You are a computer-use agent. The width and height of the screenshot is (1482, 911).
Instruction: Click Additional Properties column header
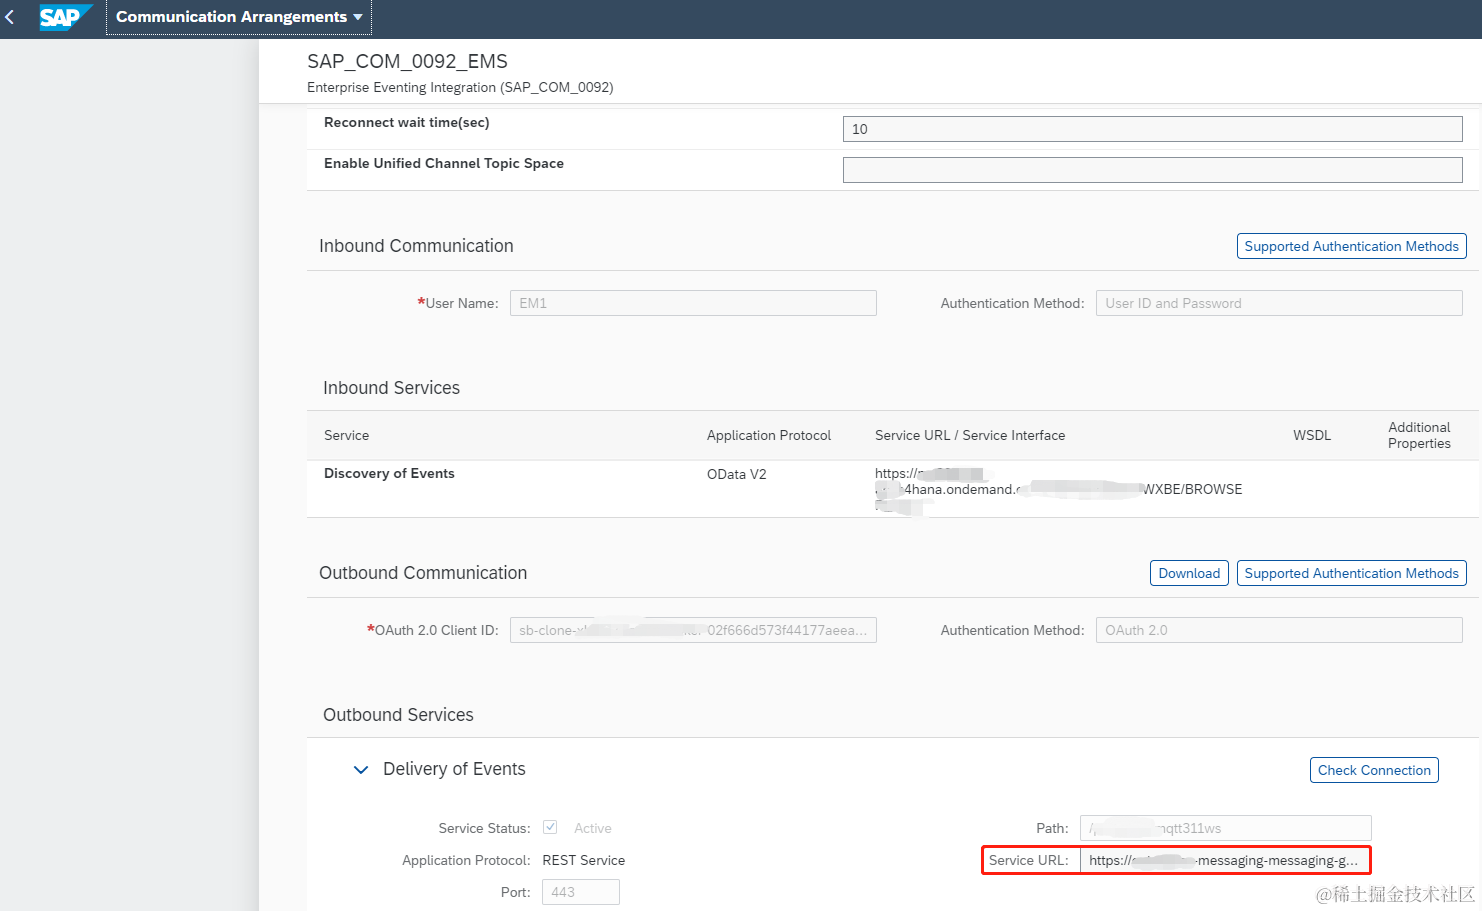(x=1419, y=435)
